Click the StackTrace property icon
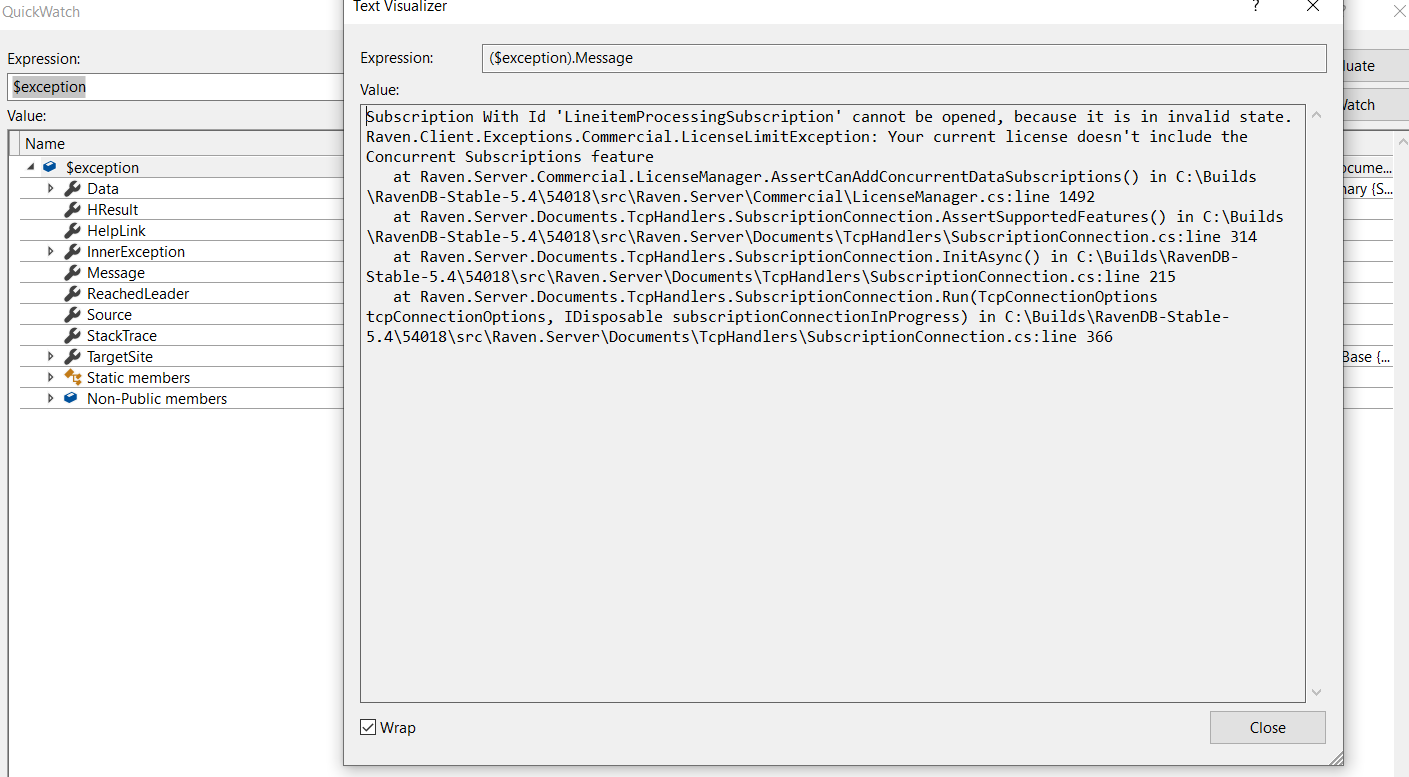The image size is (1409, 777). pyautogui.click(x=72, y=335)
